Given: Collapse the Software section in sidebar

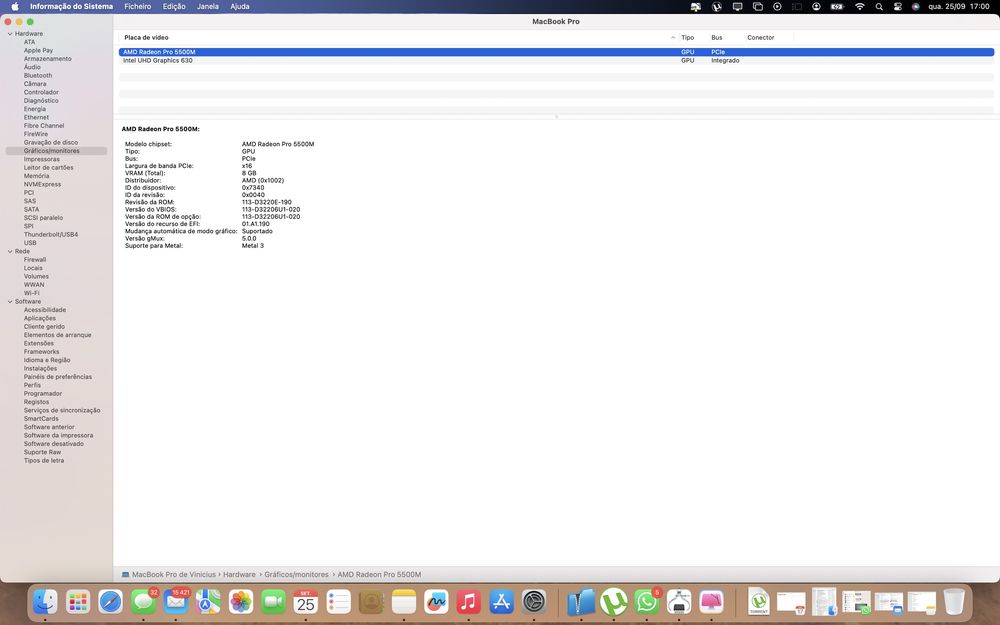Looking at the screenshot, I should (10, 302).
